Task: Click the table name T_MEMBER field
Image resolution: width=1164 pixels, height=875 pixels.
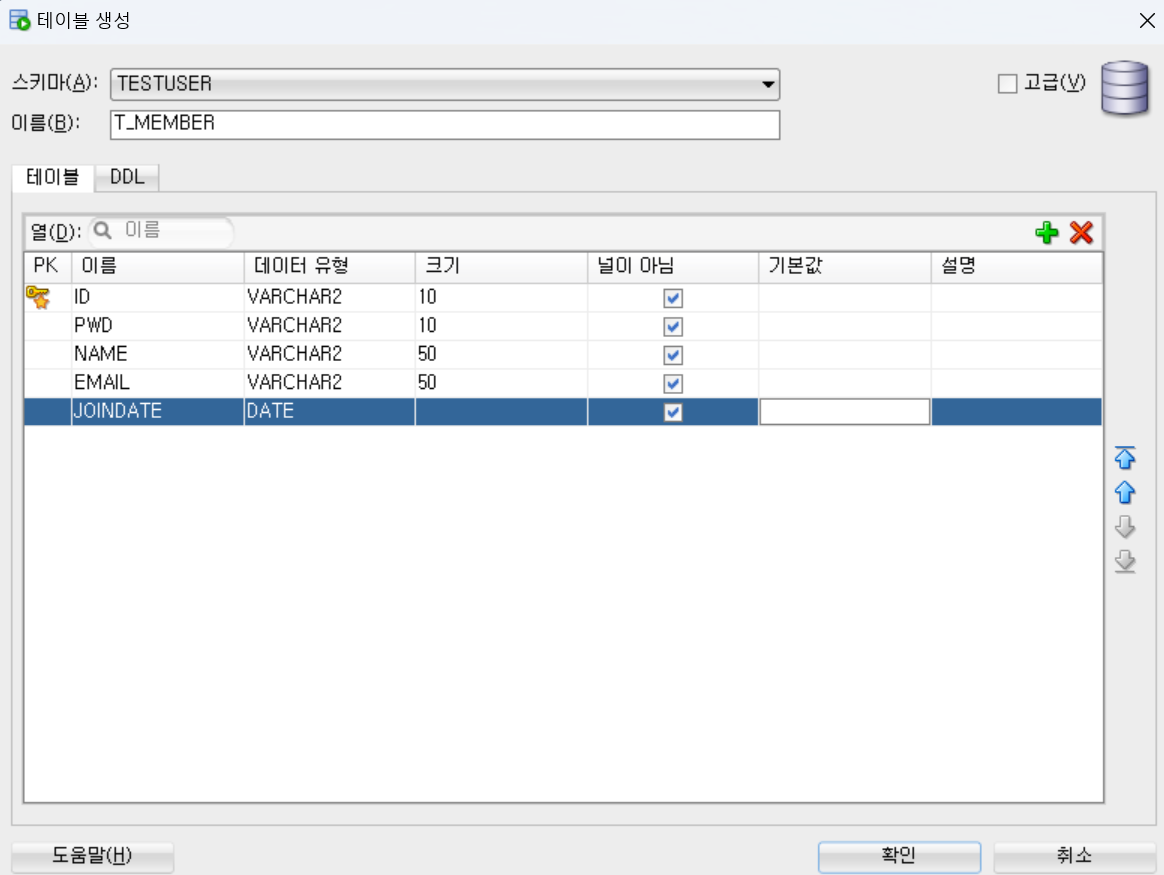Action: [445, 124]
